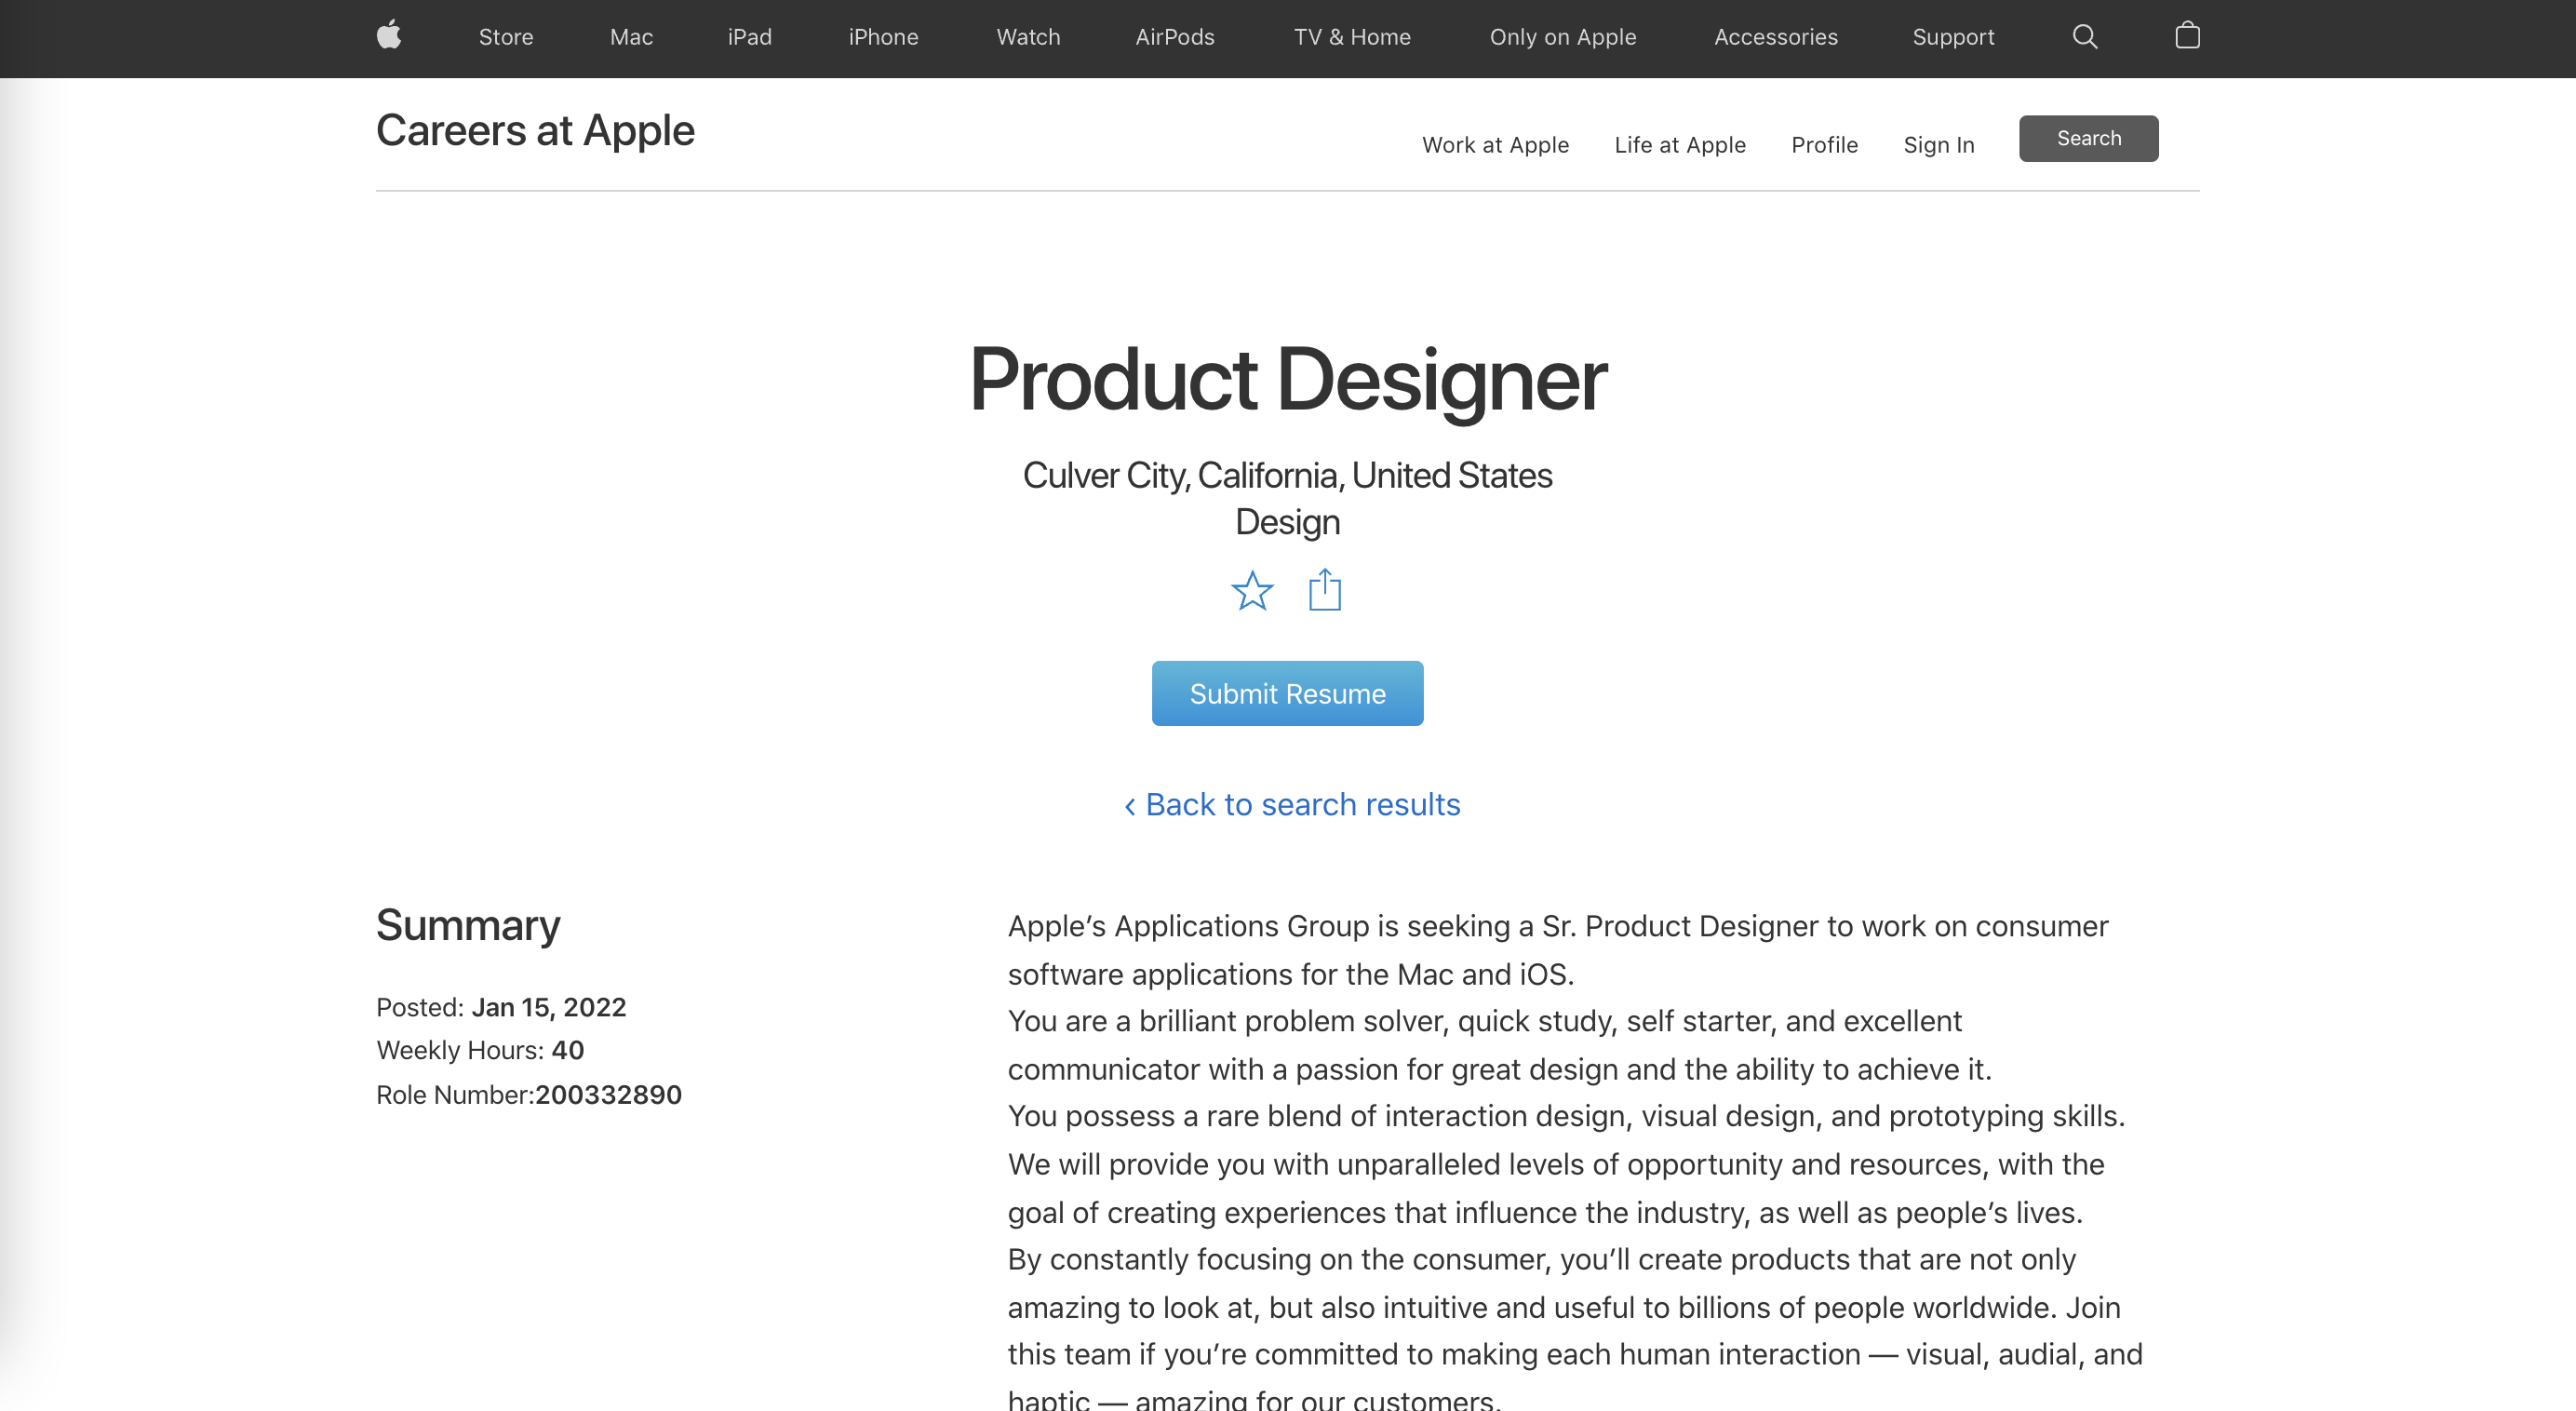
Task: Open the Life at Apple link
Action: tap(1680, 145)
